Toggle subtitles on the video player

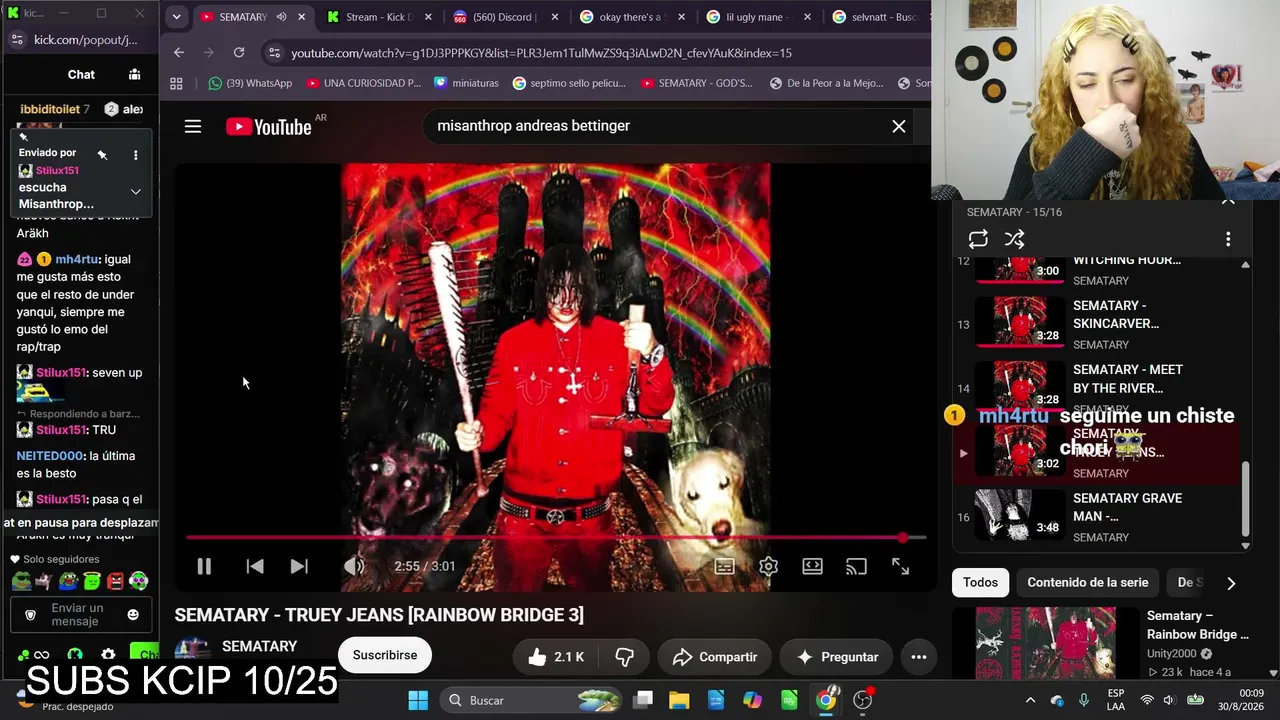(x=725, y=566)
